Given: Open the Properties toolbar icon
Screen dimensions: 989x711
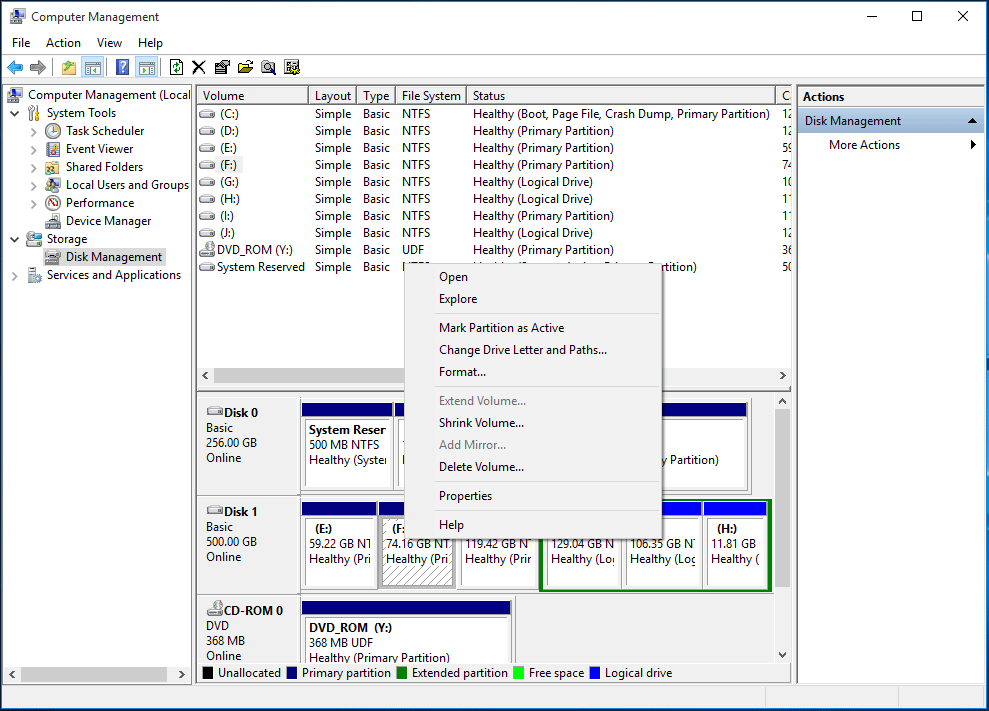Looking at the screenshot, I should (x=221, y=66).
